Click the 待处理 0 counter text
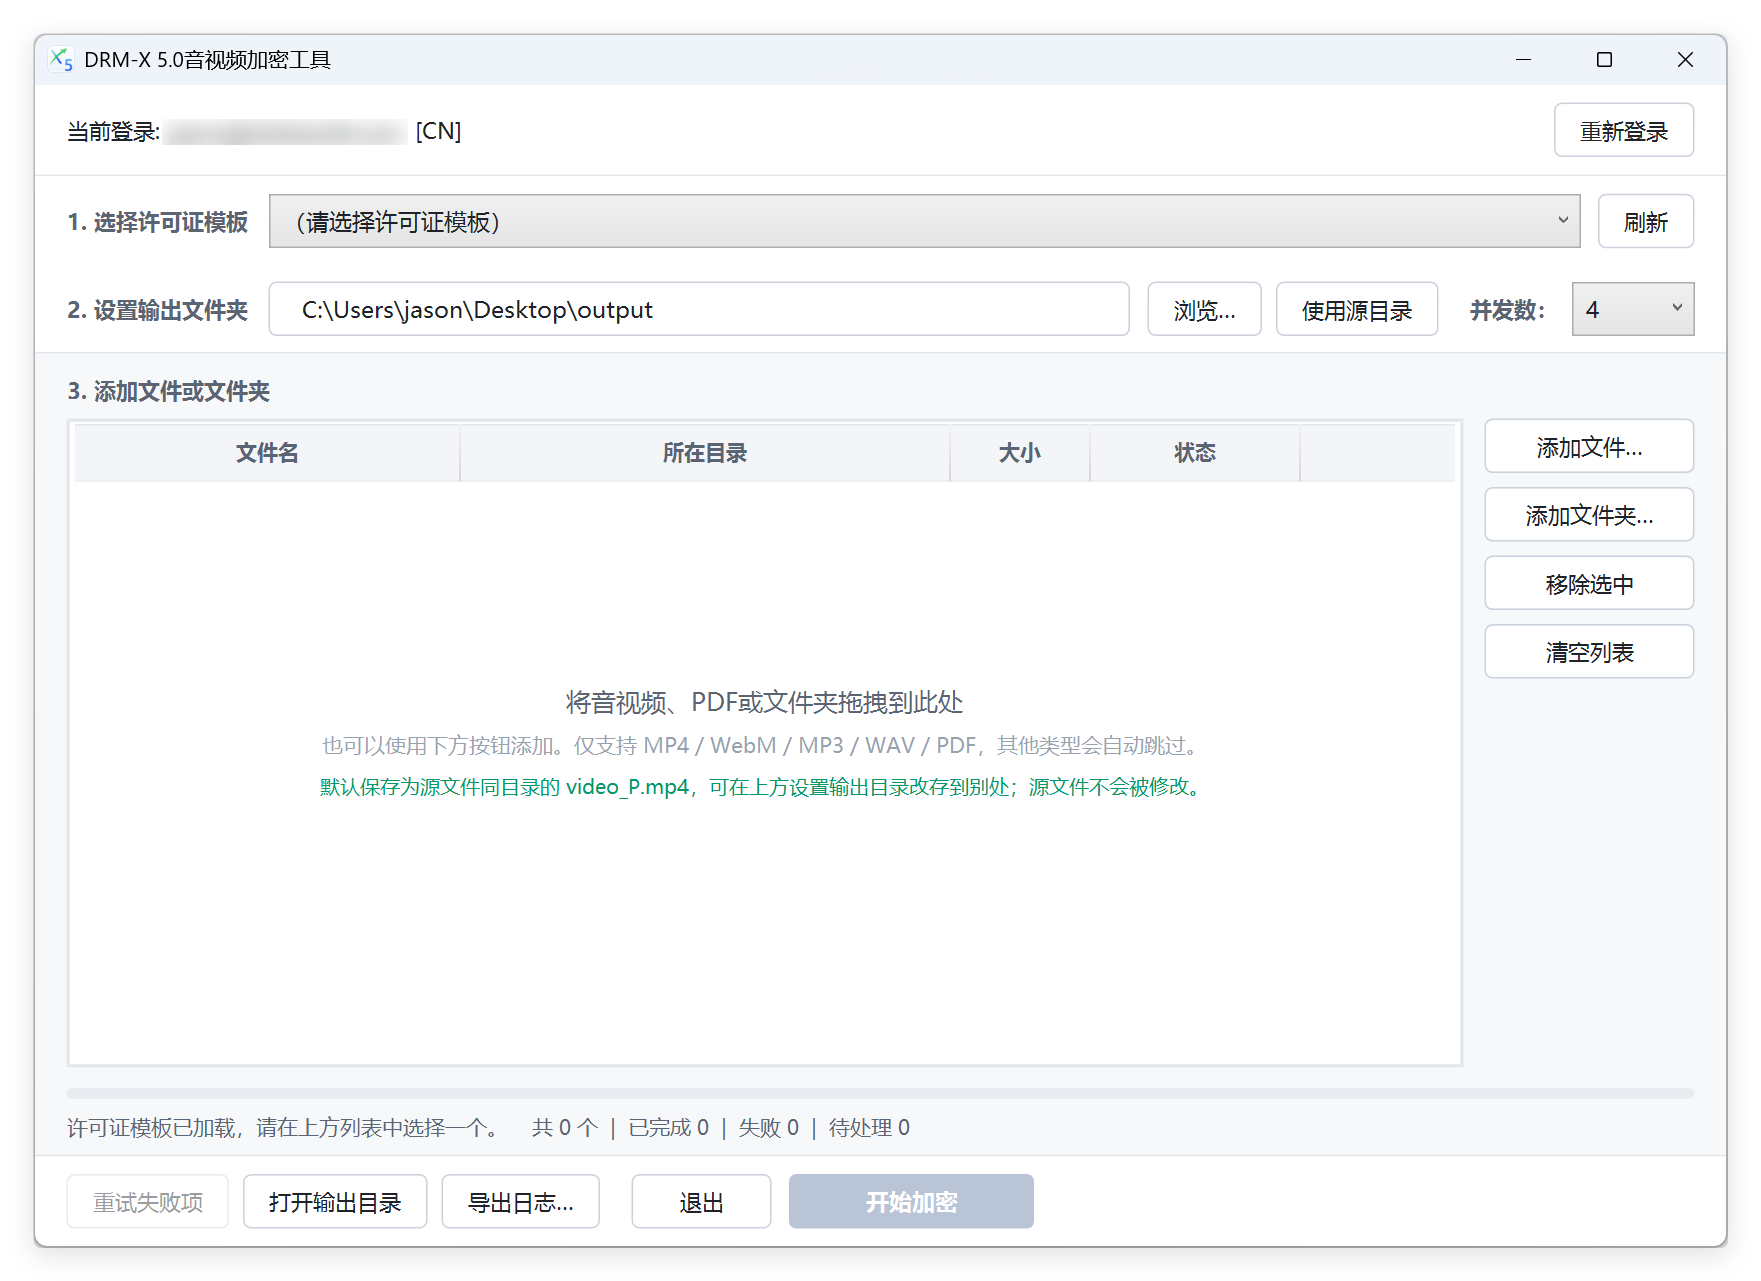Image resolution: width=1761 pixels, height=1281 pixels. [x=869, y=1128]
